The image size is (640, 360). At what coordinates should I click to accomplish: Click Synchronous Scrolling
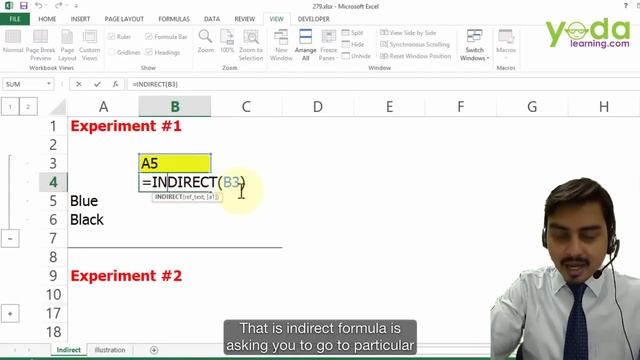[x=415, y=44]
